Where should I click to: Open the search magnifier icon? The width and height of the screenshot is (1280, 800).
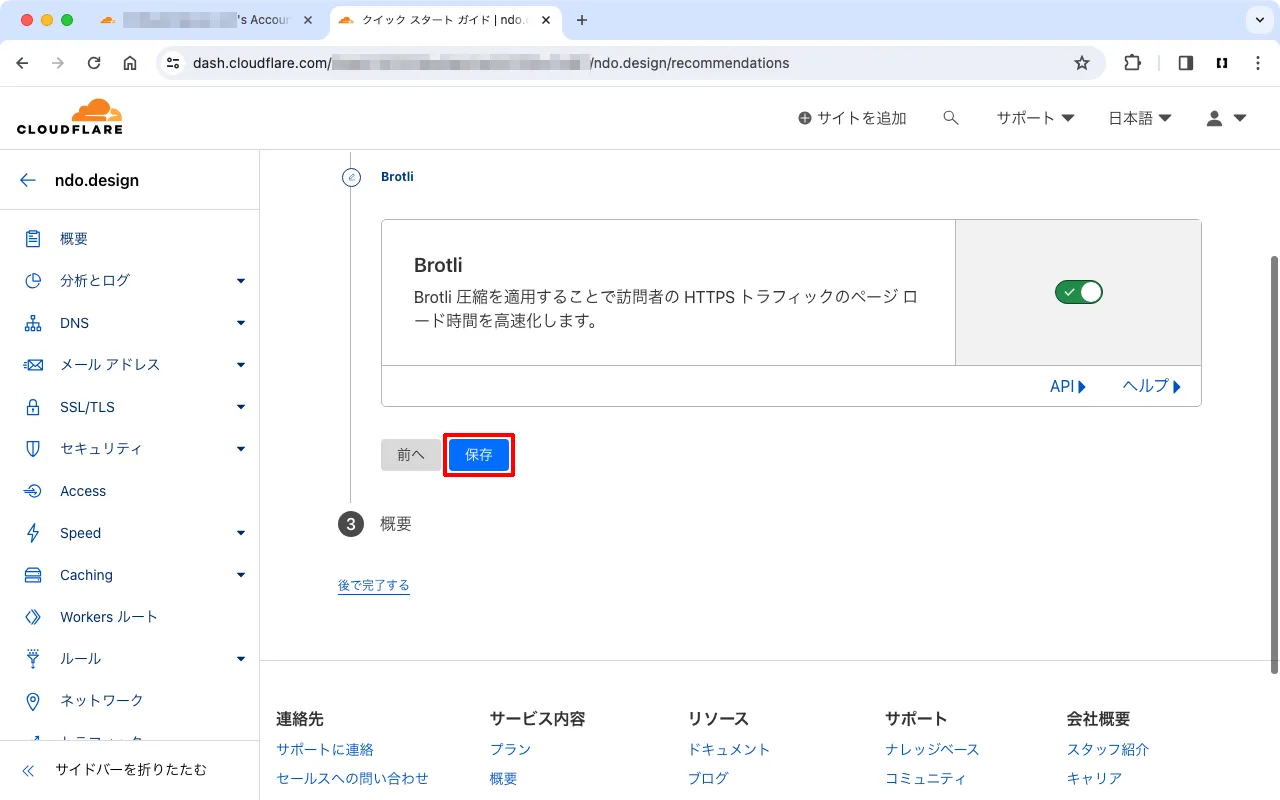click(951, 118)
